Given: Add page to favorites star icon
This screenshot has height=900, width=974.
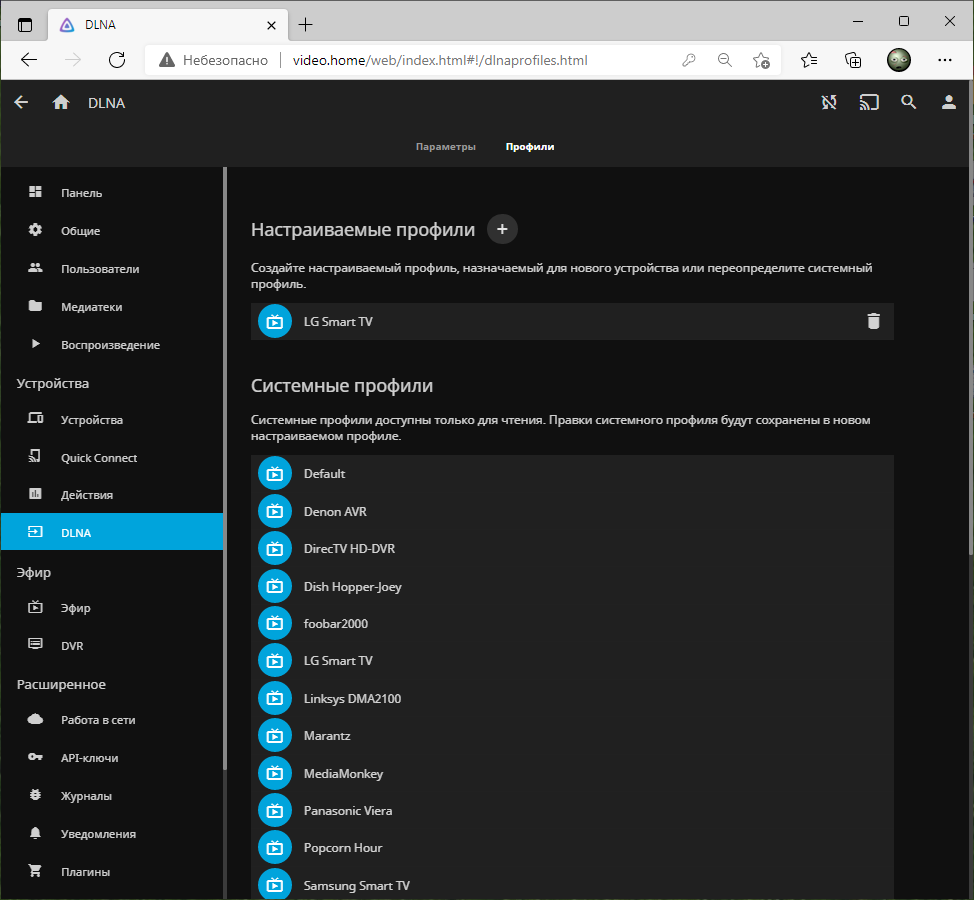Looking at the screenshot, I should pyautogui.click(x=761, y=60).
